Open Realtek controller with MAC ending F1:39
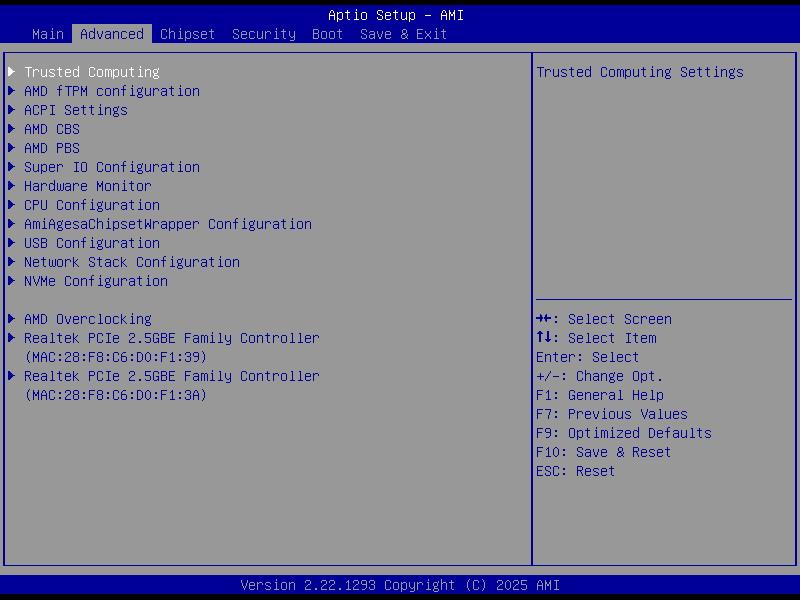 tap(171, 347)
